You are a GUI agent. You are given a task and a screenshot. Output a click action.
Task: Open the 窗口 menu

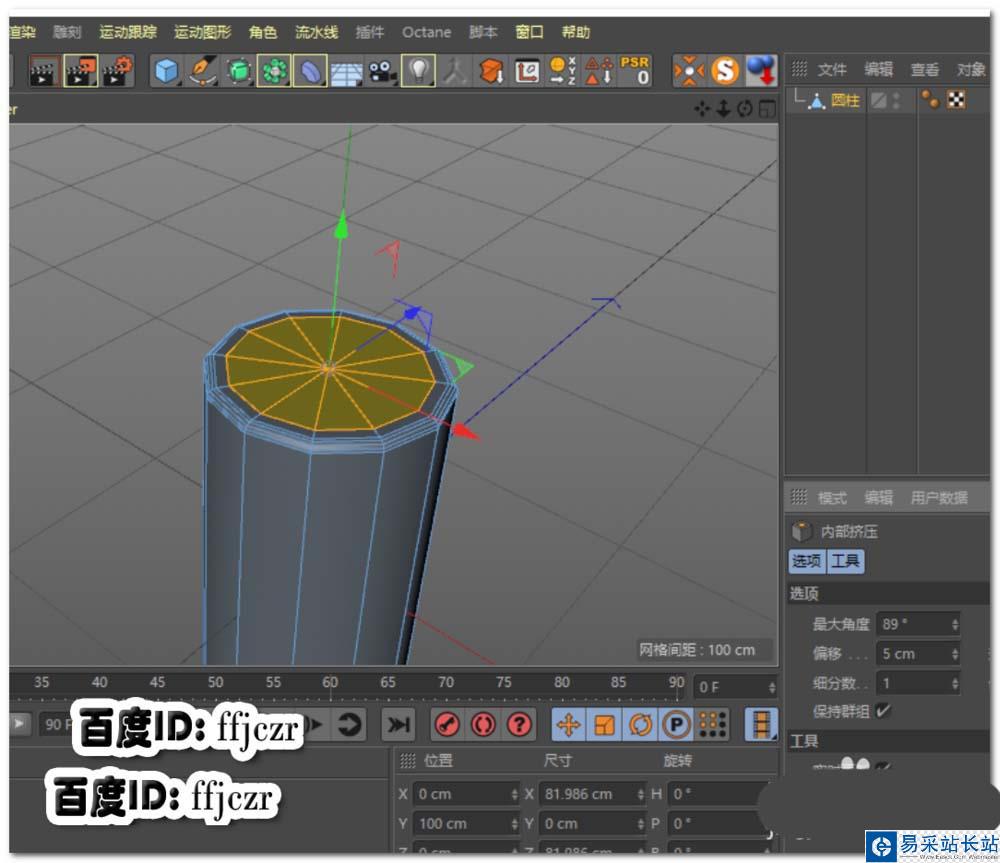click(529, 32)
